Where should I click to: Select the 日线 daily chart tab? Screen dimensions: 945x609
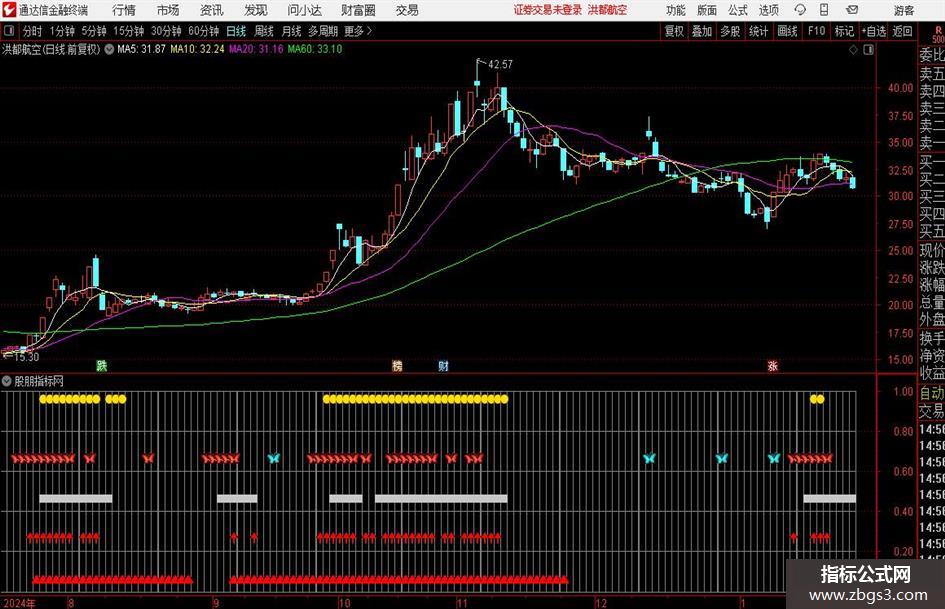tap(236, 31)
